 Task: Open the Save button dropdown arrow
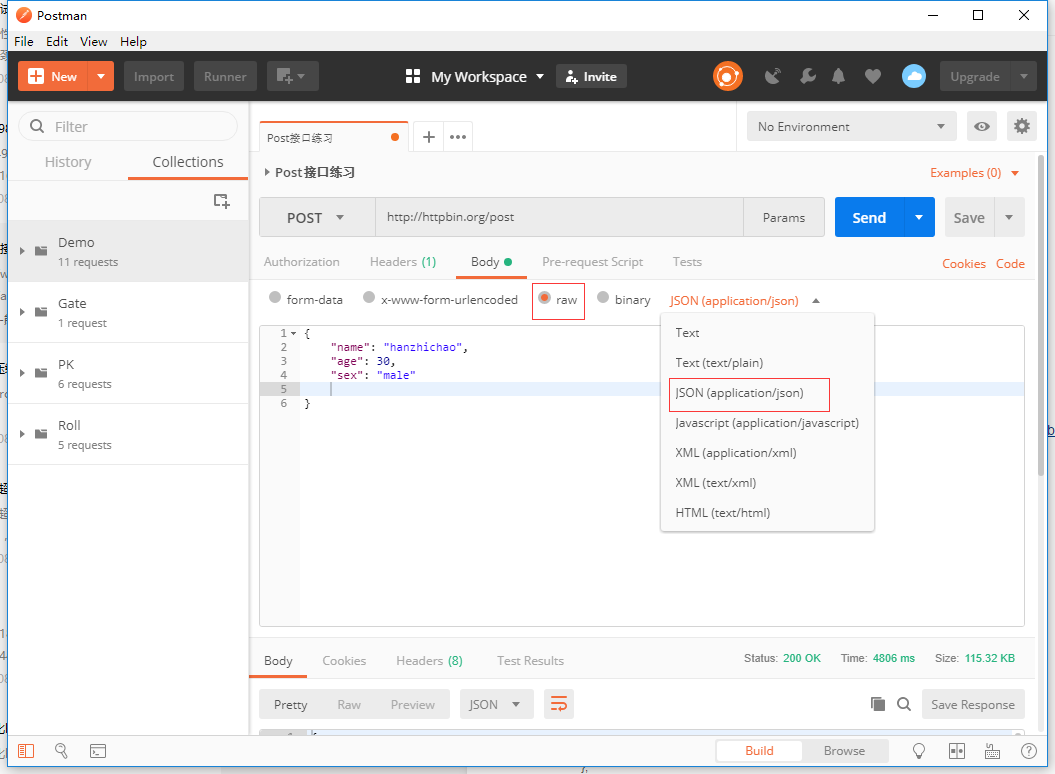coord(1009,217)
